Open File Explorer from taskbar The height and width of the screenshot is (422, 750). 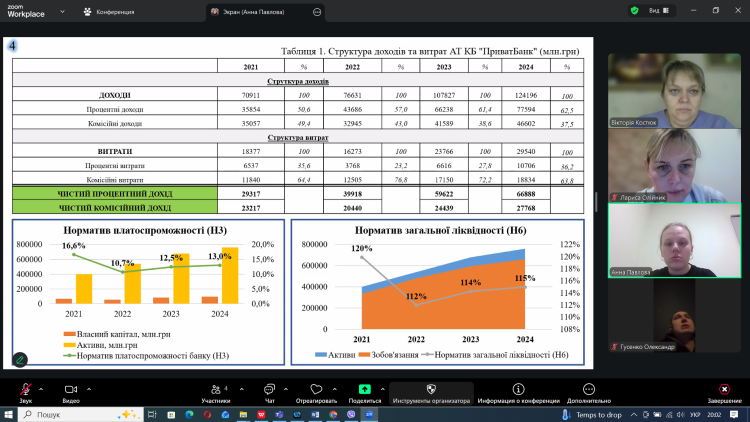[x=243, y=414]
